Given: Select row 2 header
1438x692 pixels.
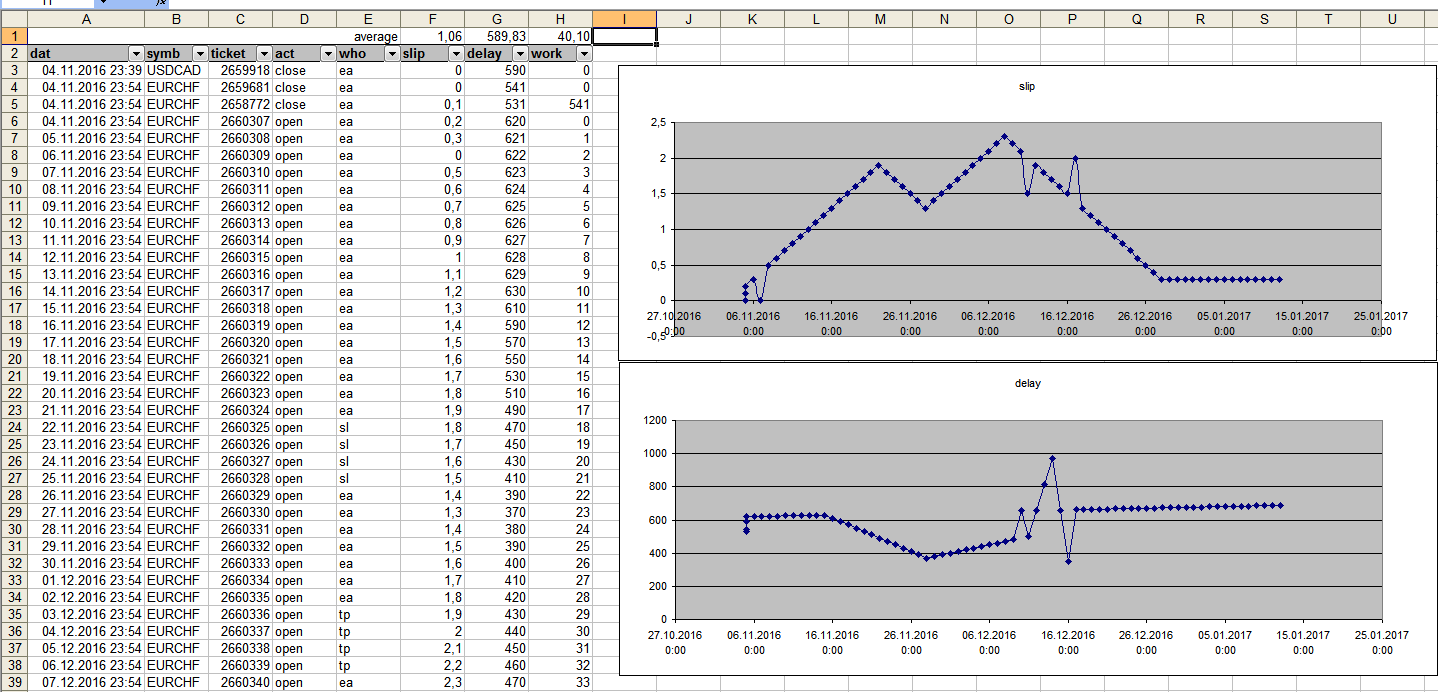Looking at the screenshot, I should (14, 53).
